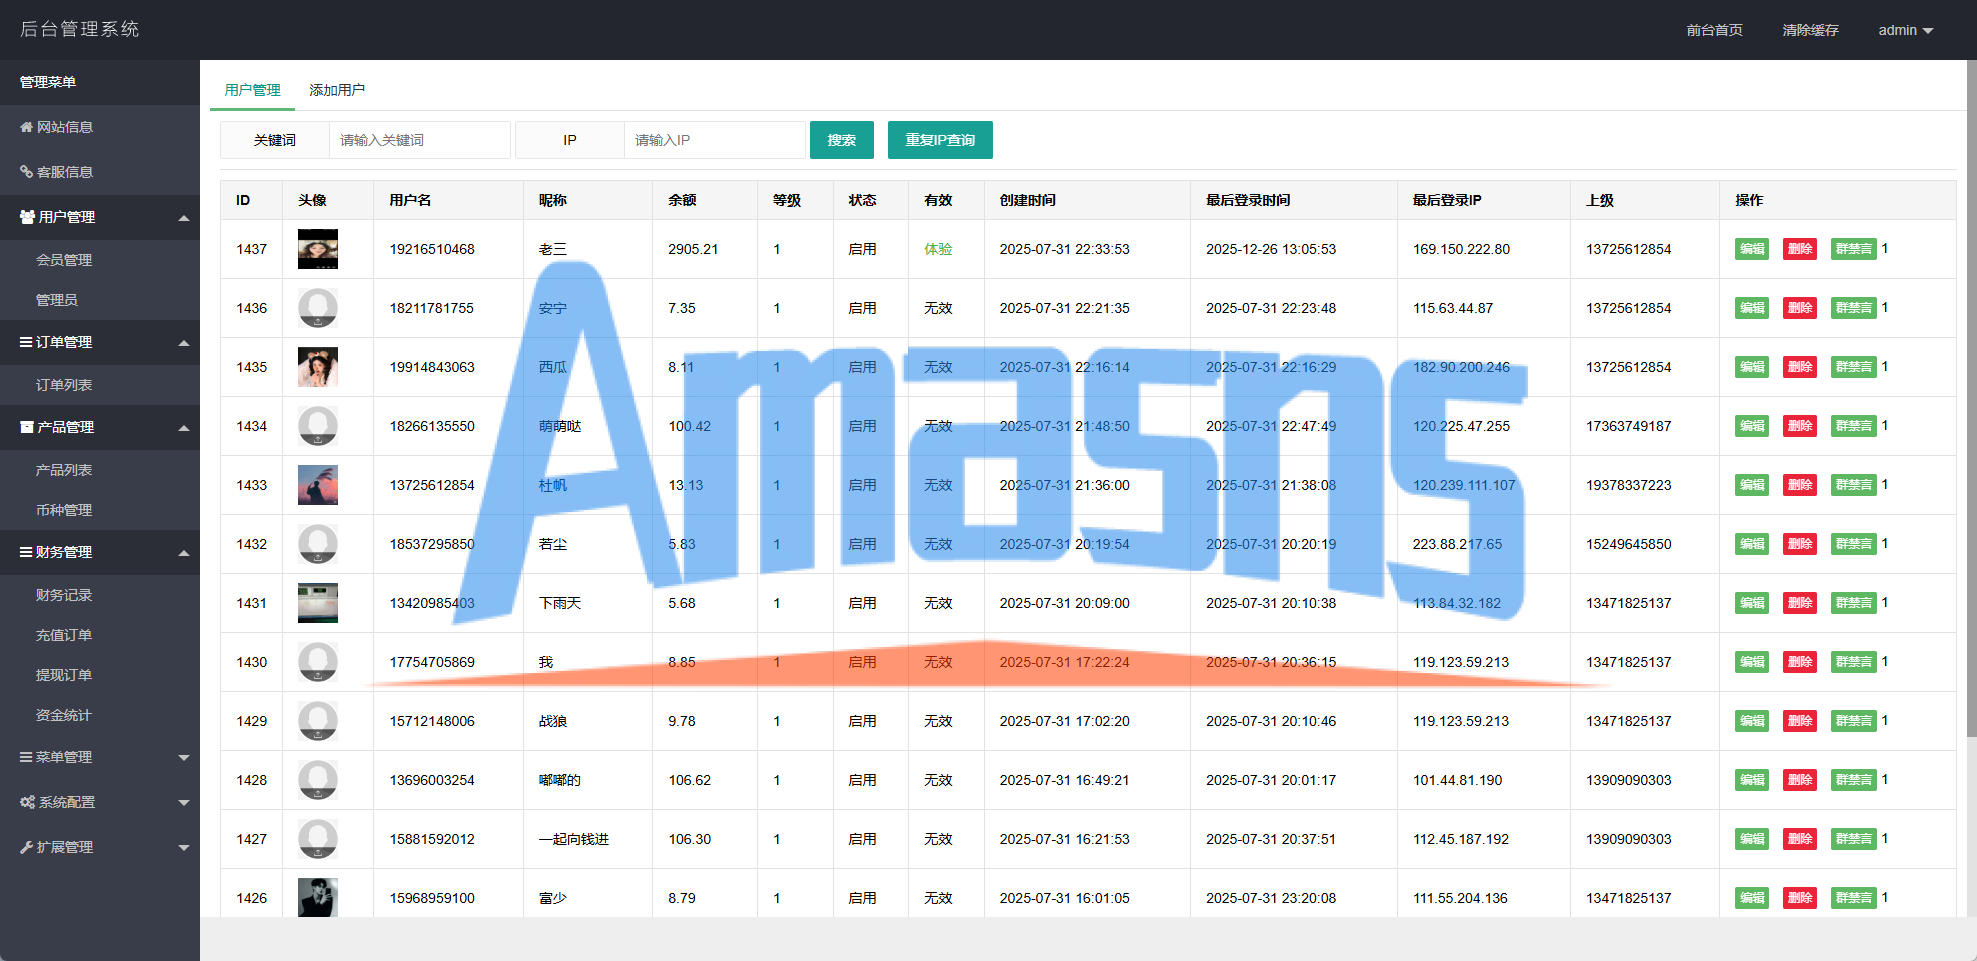Switch to the 用户管理 tab
Viewport: 1977px width, 961px height.
coord(252,90)
